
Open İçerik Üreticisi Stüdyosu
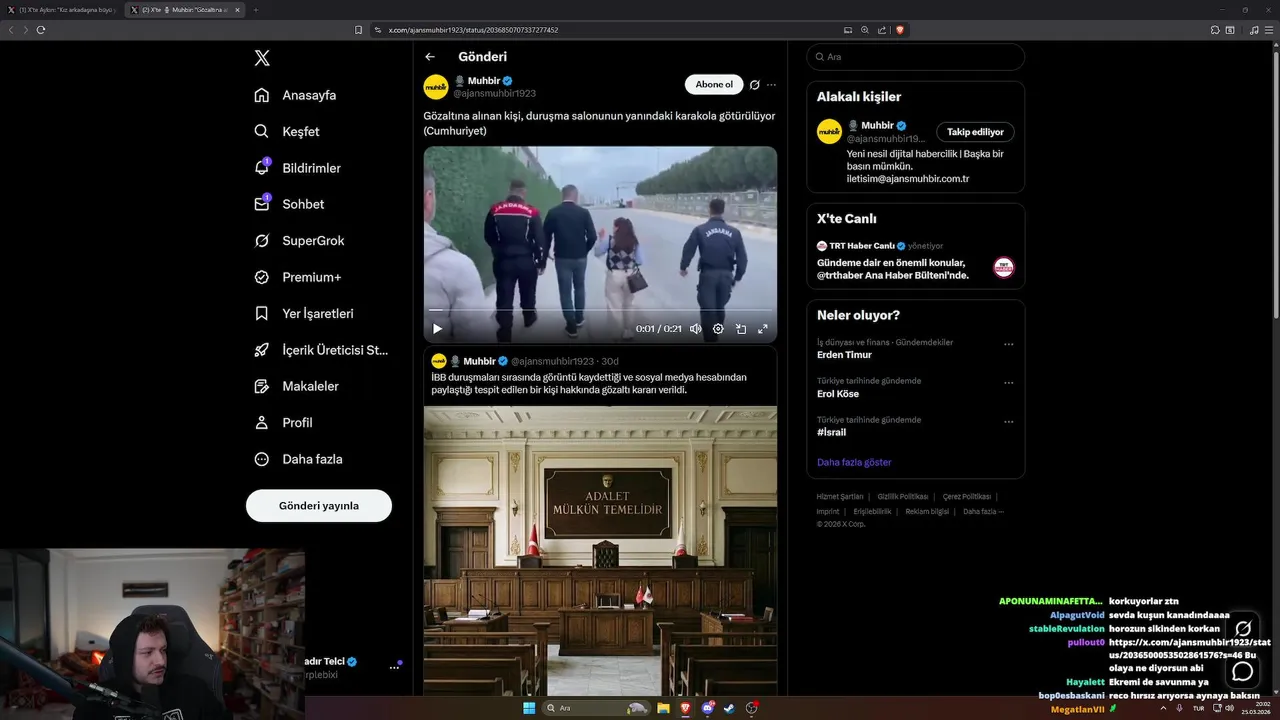click(x=322, y=350)
